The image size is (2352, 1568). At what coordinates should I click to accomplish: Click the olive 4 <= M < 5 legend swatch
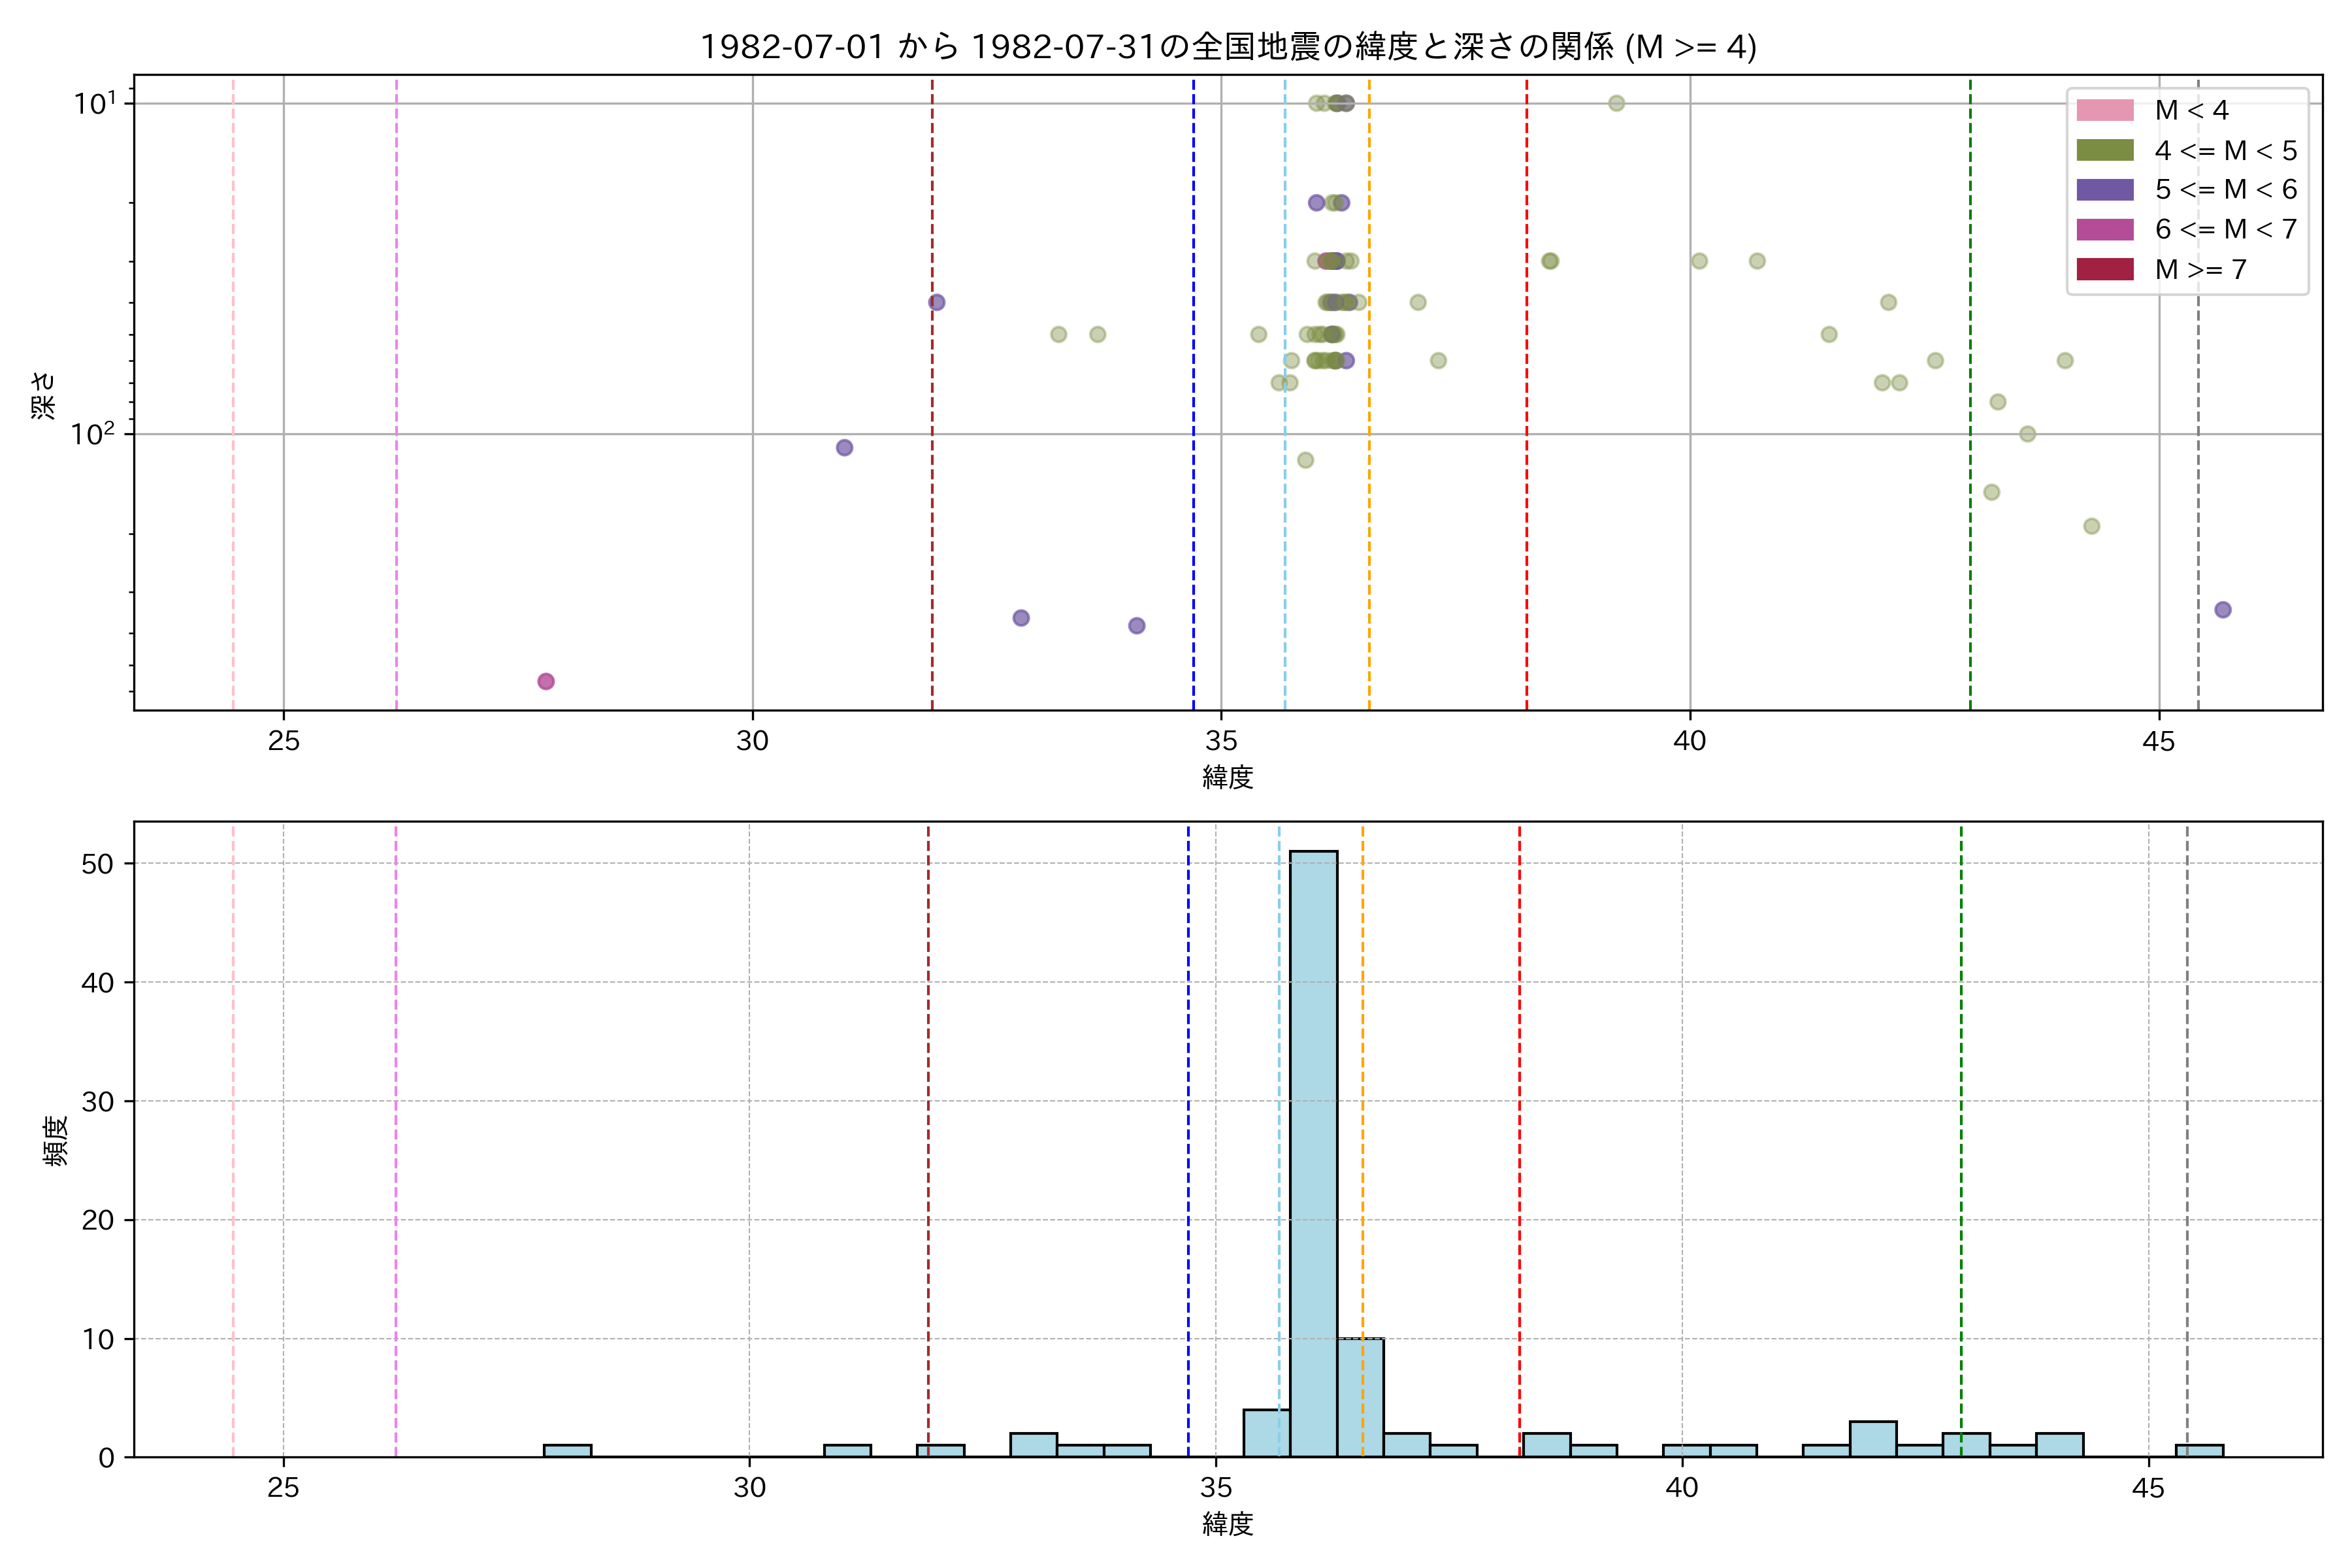click(x=2104, y=150)
